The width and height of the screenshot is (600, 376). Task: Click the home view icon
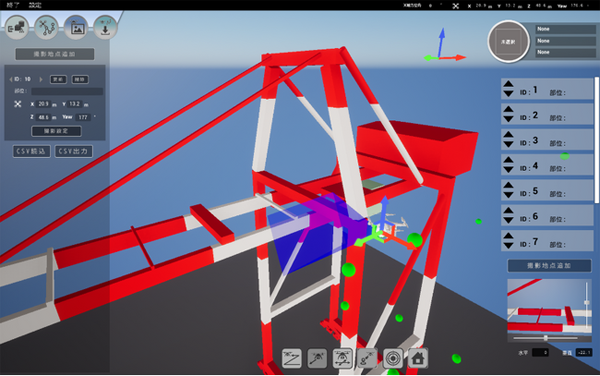(418, 358)
